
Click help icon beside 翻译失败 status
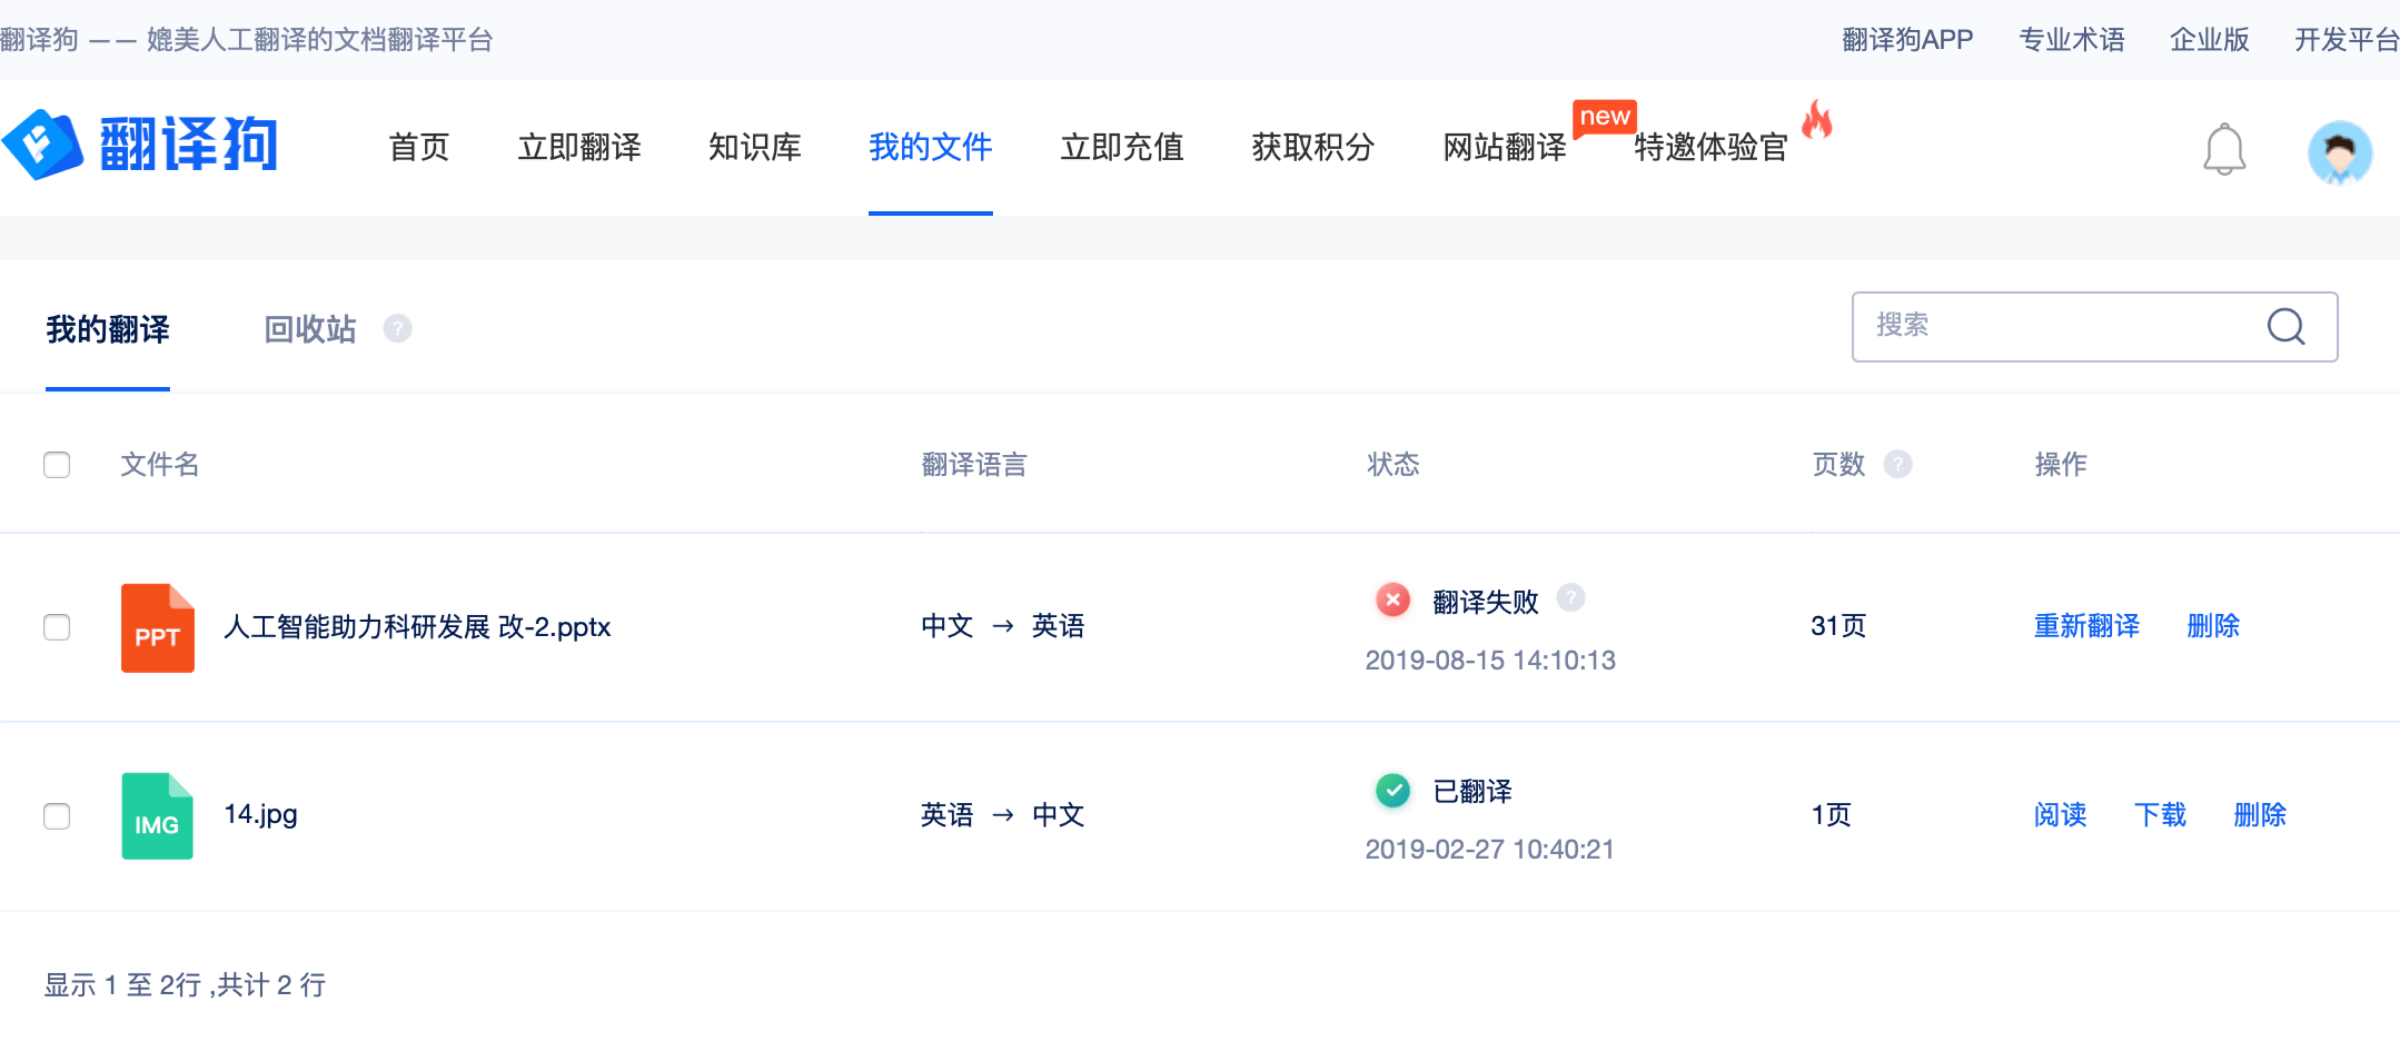pos(1571,598)
